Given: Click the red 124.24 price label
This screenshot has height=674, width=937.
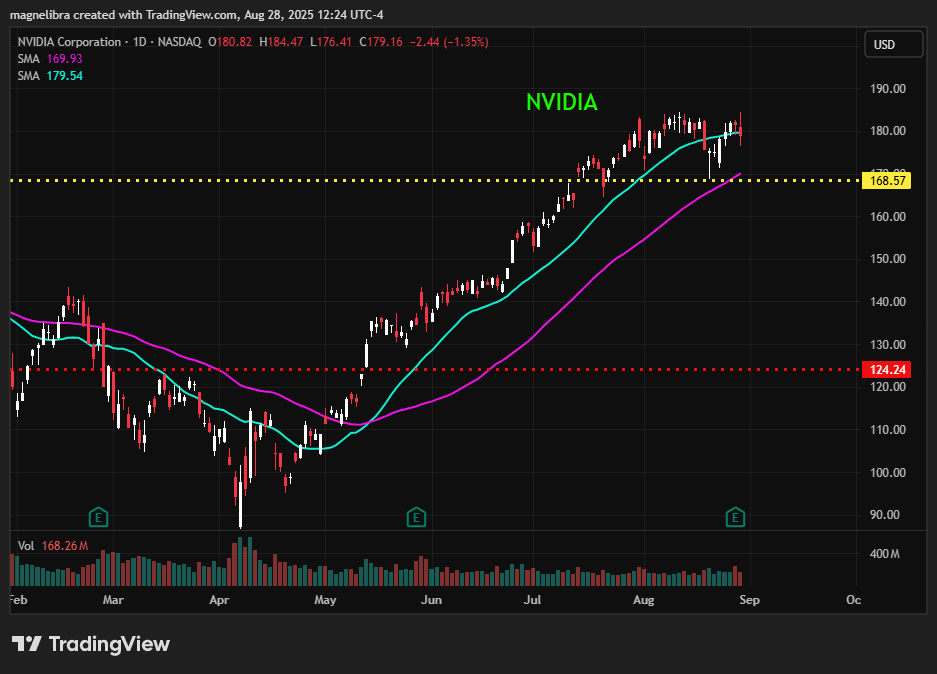Looking at the screenshot, I should point(887,370).
